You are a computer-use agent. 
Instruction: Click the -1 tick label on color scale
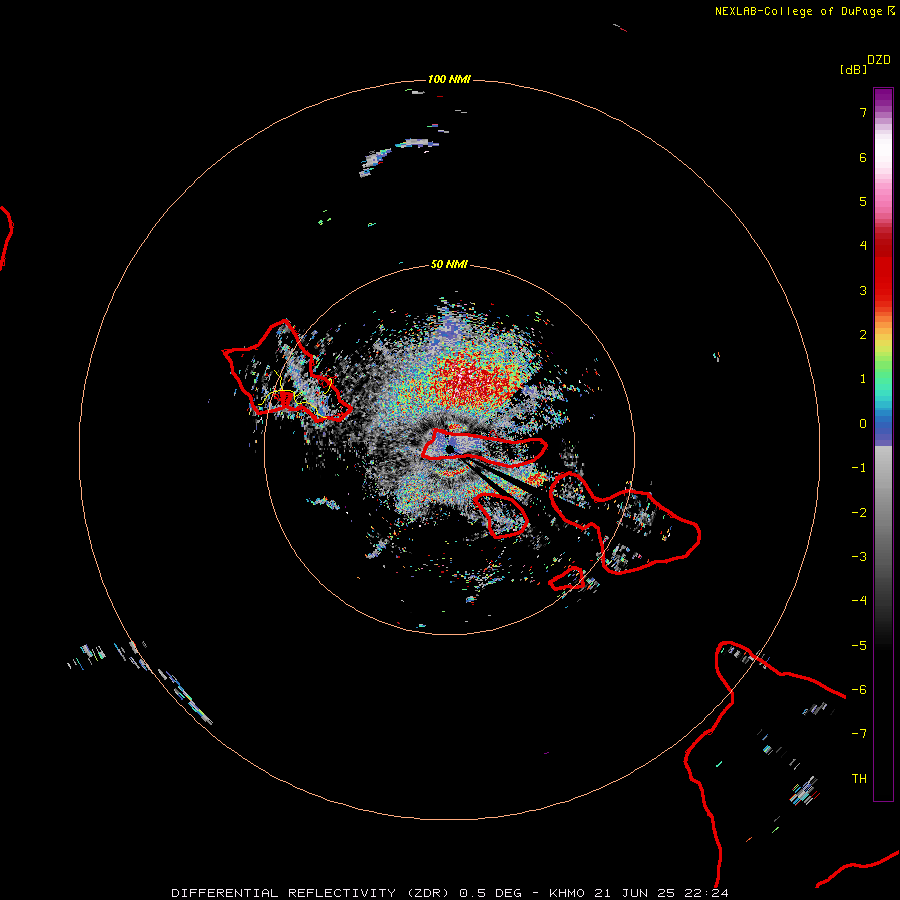[x=859, y=468]
